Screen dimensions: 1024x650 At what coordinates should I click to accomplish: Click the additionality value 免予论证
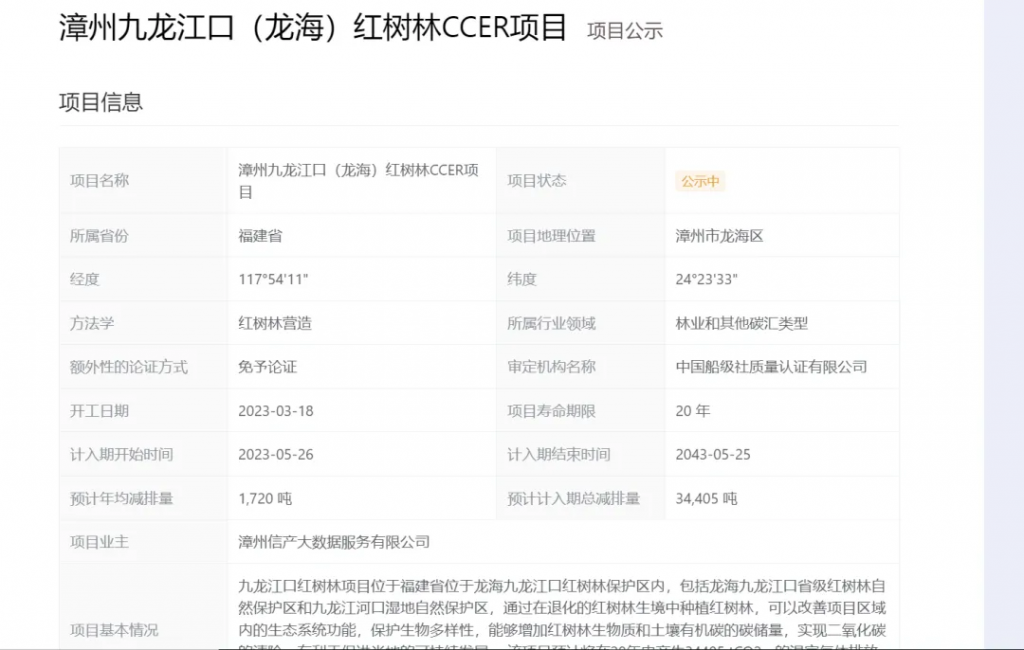267,367
